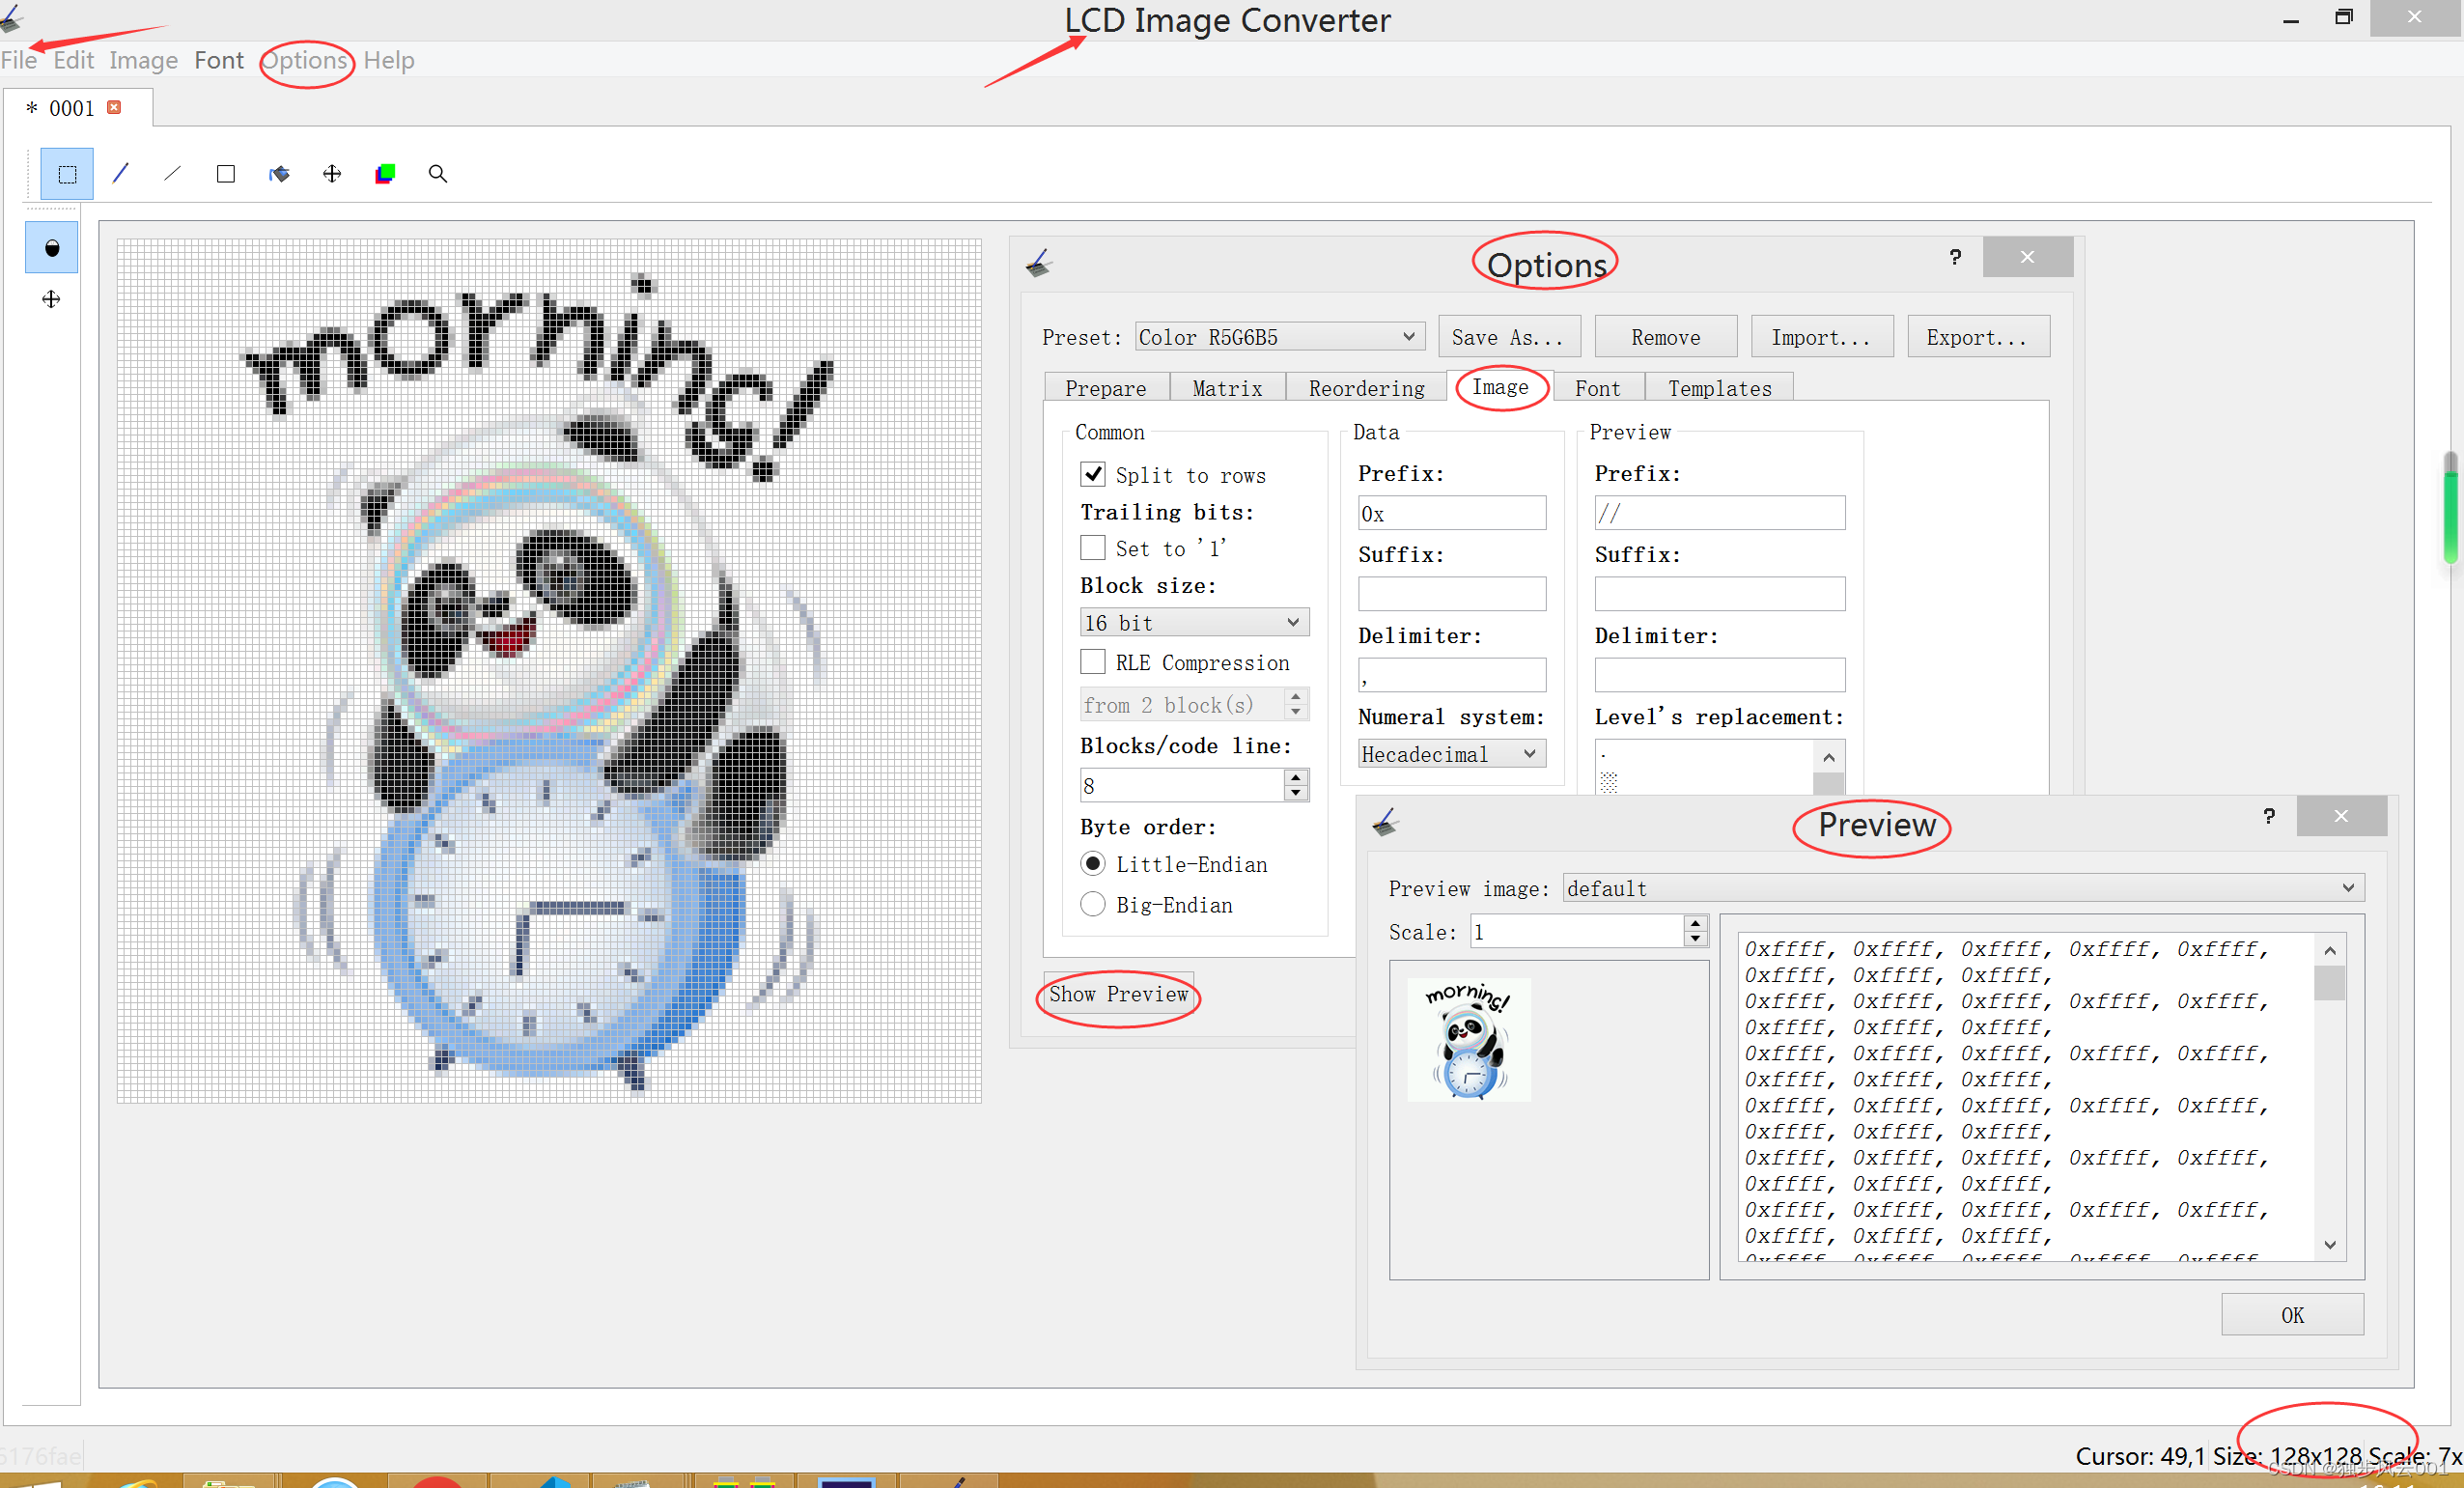
Task: Close the 0001 document tab
Action: tap(115, 107)
